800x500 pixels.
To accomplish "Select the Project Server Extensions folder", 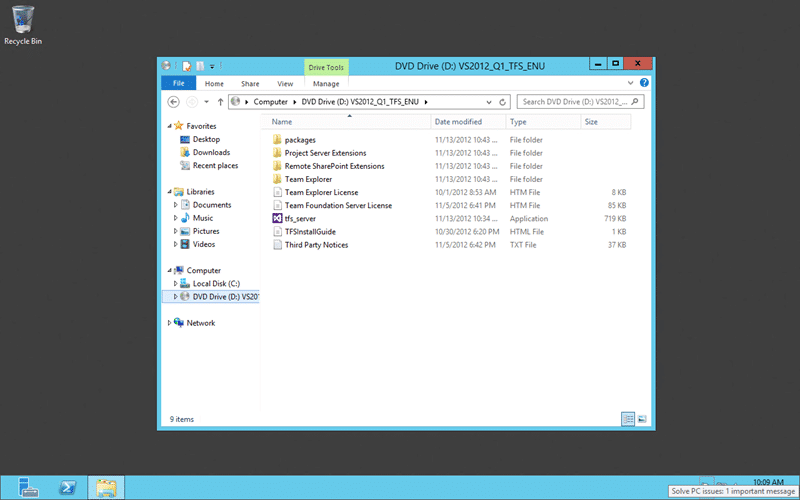I will (319, 153).
